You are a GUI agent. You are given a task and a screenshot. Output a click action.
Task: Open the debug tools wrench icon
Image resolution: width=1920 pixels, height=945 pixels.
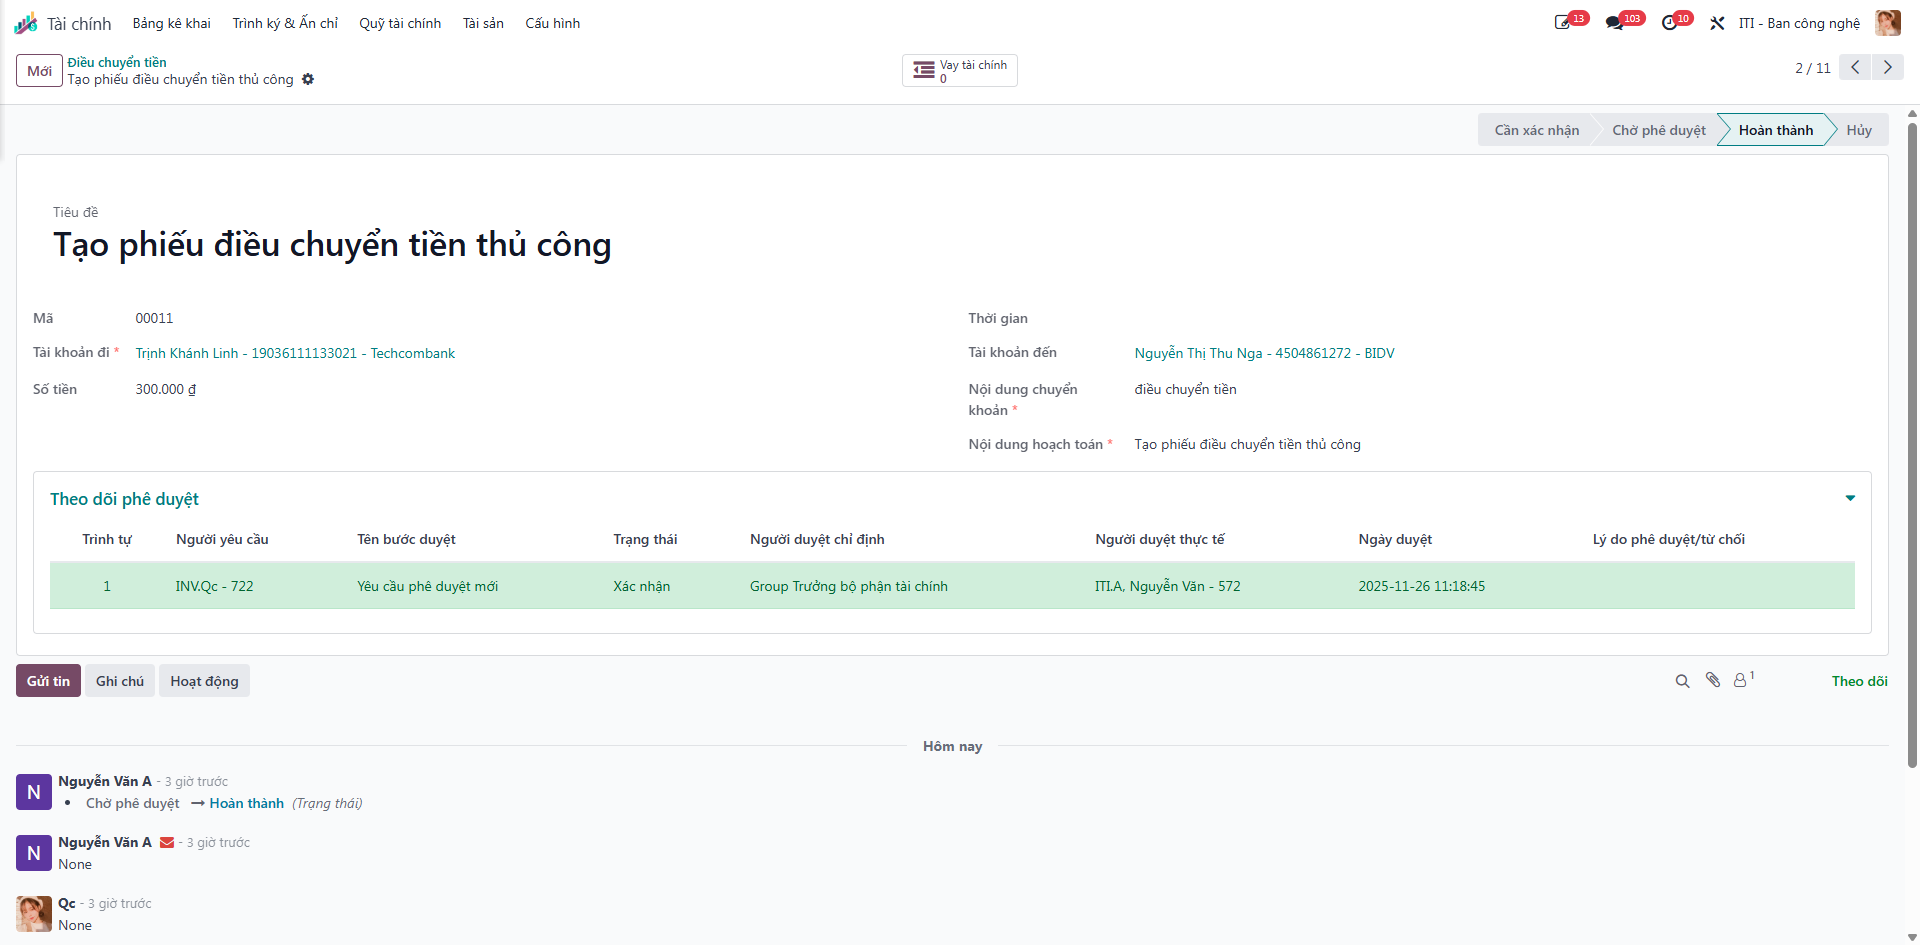pyautogui.click(x=1717, y=23)
